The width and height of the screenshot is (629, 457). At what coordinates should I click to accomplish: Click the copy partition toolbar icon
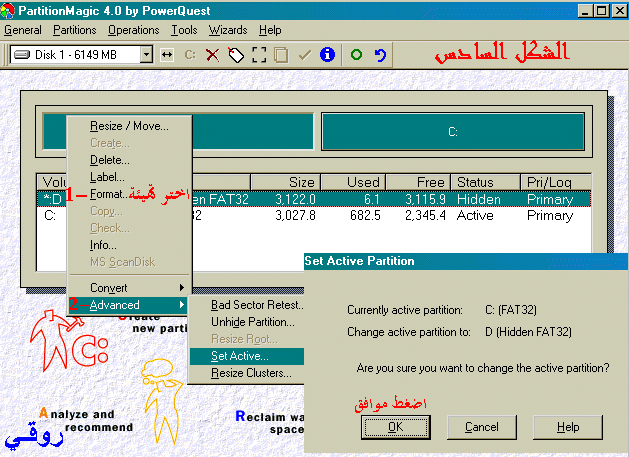tap(281, 55)
